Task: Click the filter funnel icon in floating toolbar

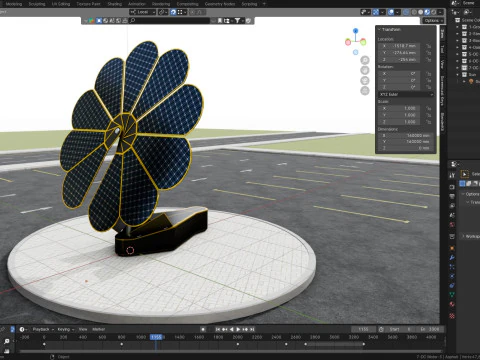Action: (238, 21)
